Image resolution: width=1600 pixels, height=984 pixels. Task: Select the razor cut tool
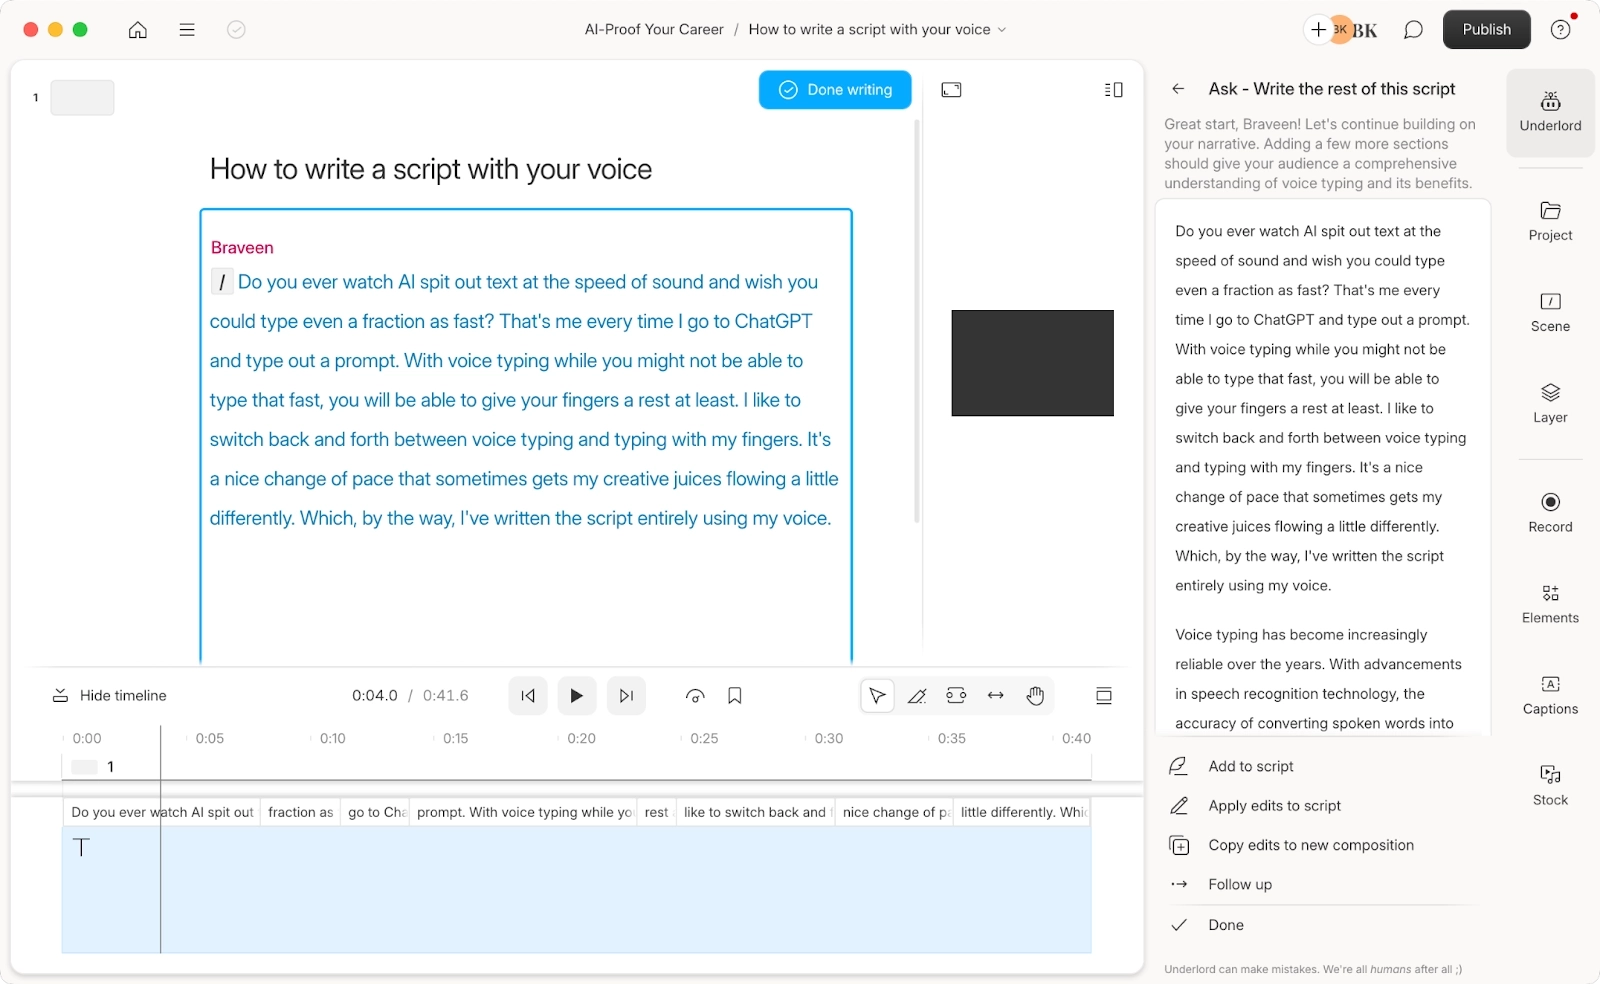(916, 695)
